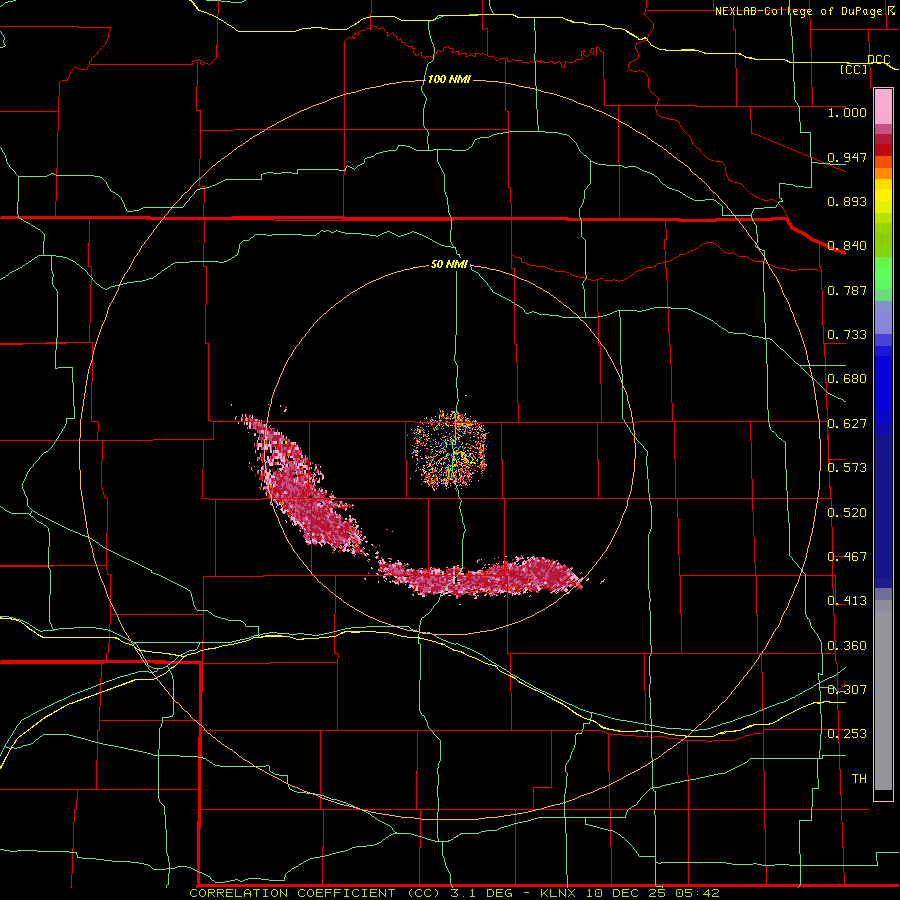The width and height of the screenshot is (900, 900).
Task: Select the 0.787 scale value
Action: pyautogui.click(x=847, y=290)
